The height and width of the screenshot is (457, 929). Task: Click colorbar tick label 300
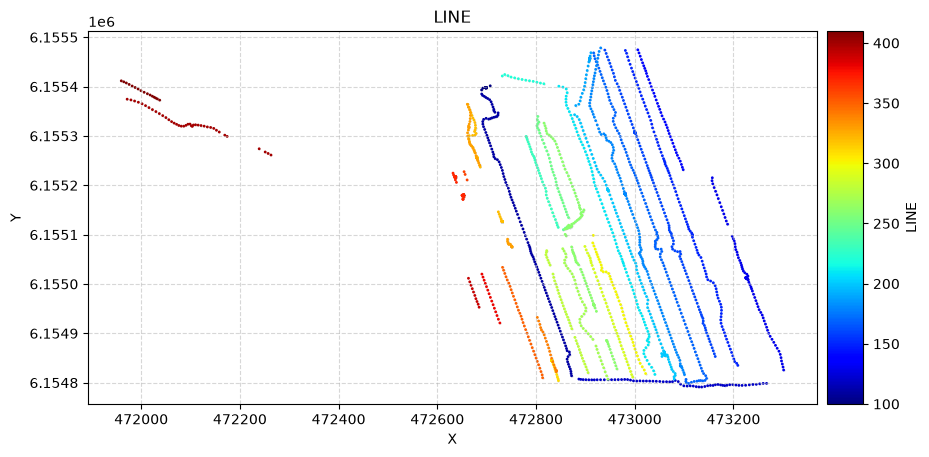[885, 164]
